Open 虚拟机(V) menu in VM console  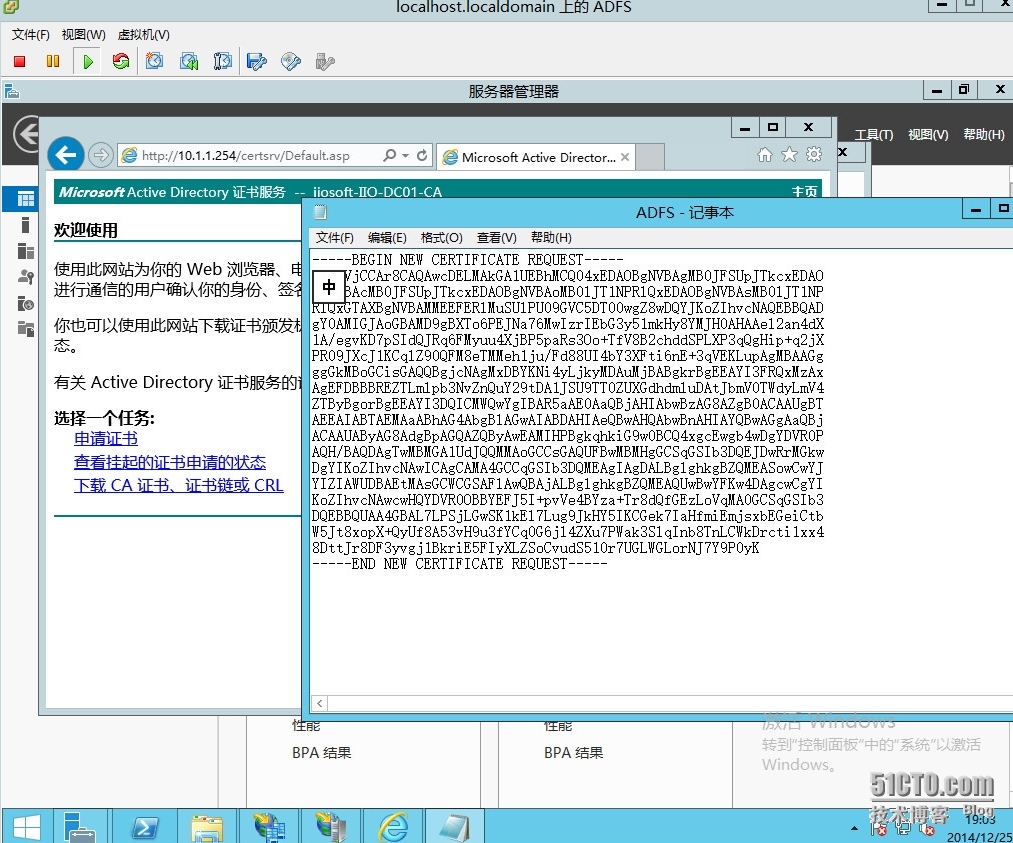point(143,35)
